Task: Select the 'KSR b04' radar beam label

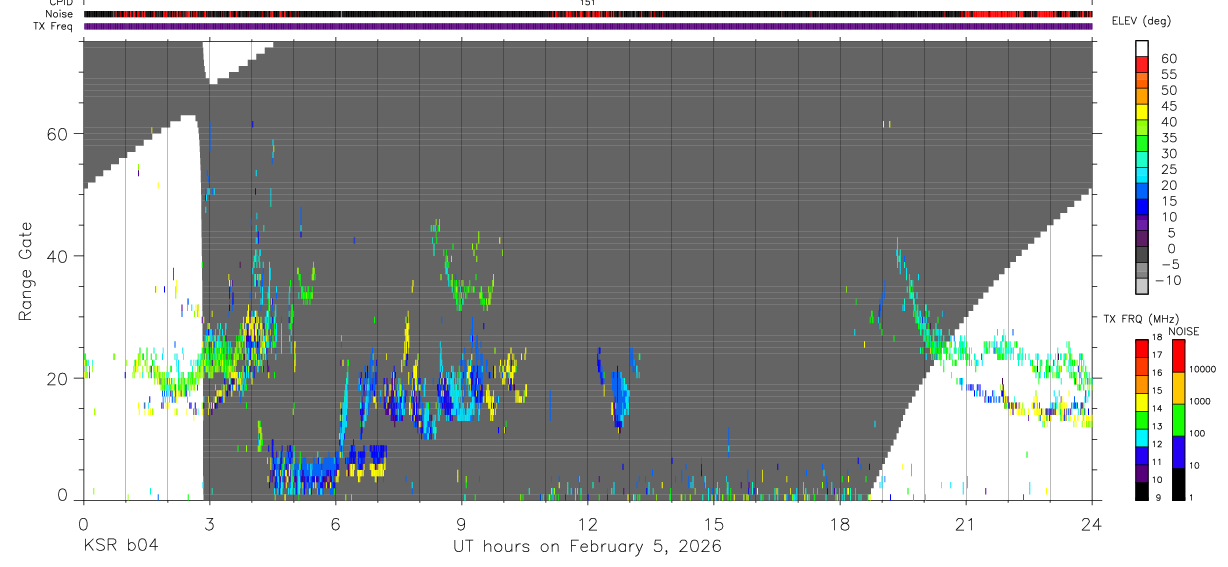Action: (x=119, y=547)
